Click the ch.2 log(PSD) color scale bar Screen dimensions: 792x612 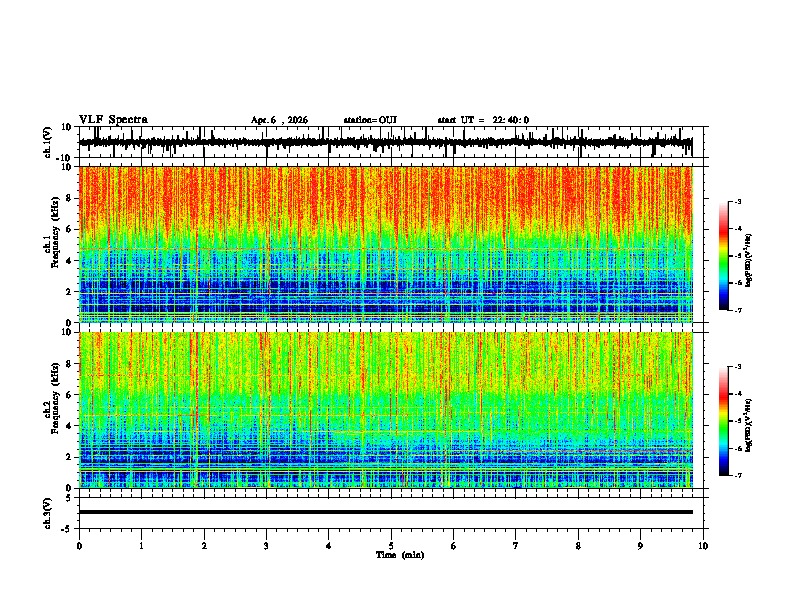724,421
